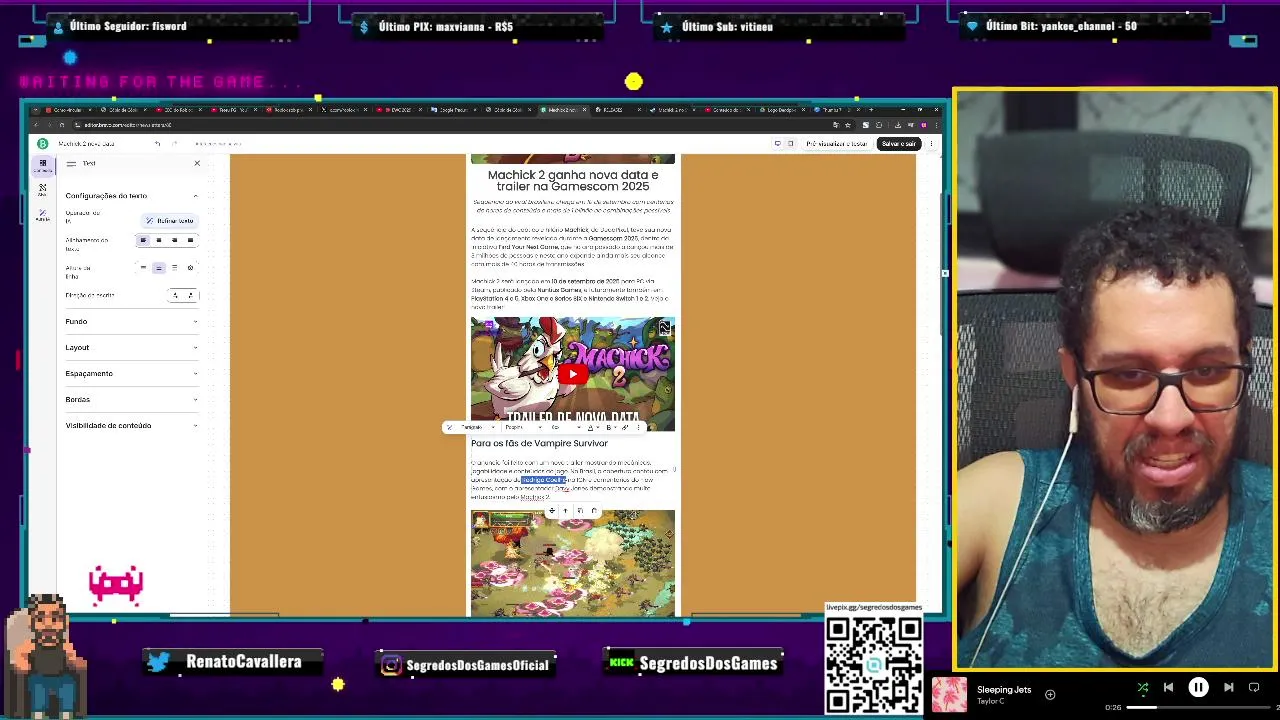1280x720 pixels.
Task: Click Refinar texto AI button
Action: pos(170,221)
